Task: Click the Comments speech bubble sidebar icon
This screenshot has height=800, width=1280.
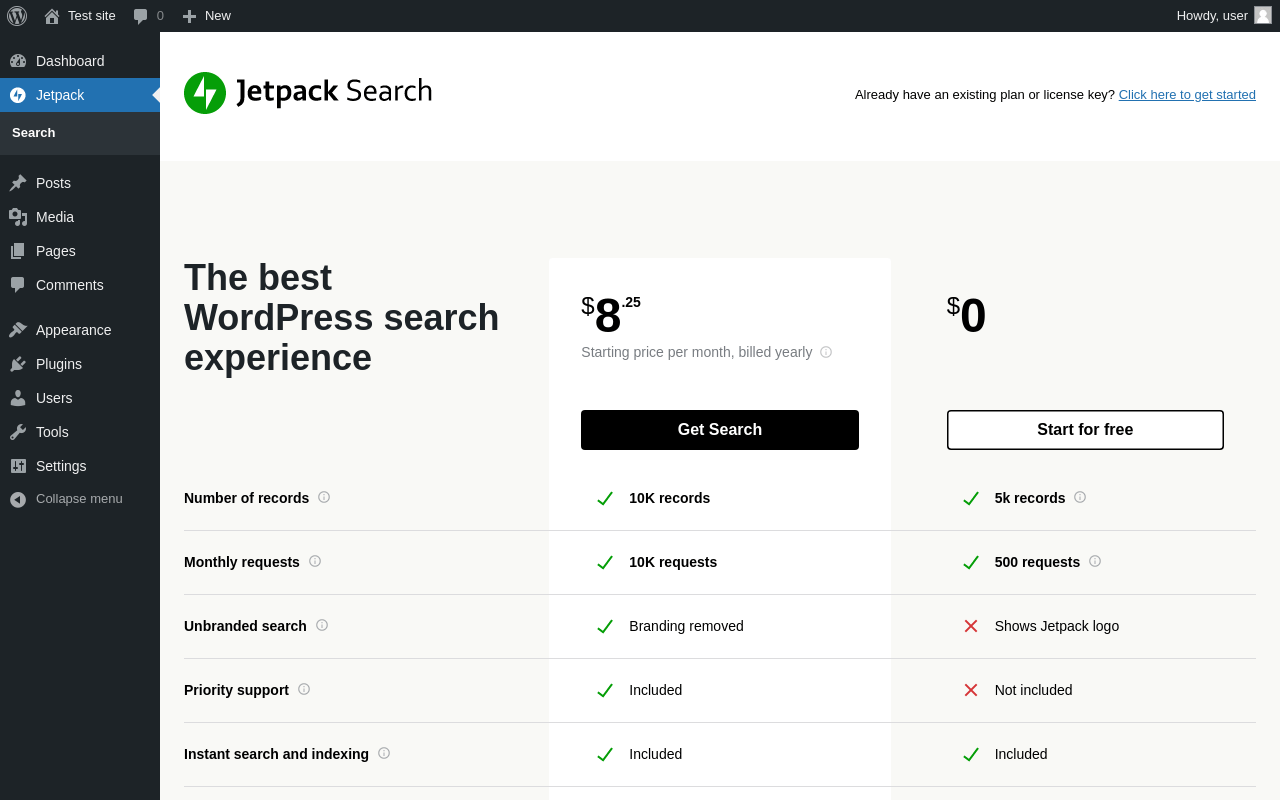Action: click(x=18, y=285)
